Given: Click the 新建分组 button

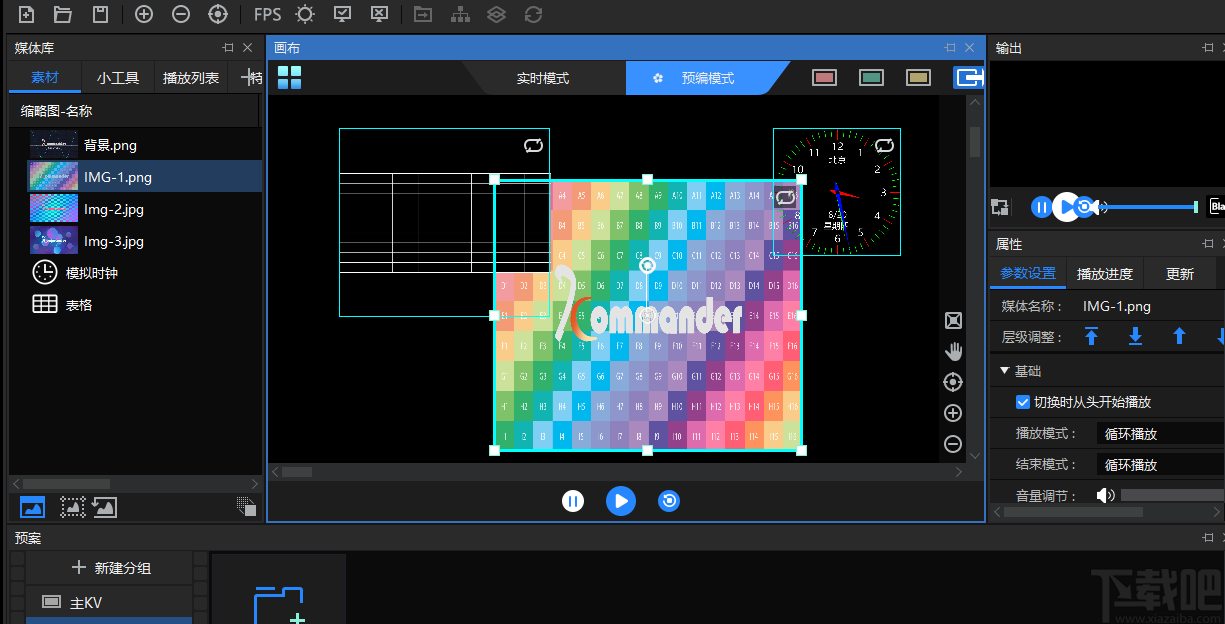Looking at the screenshot, I should 109,568.
